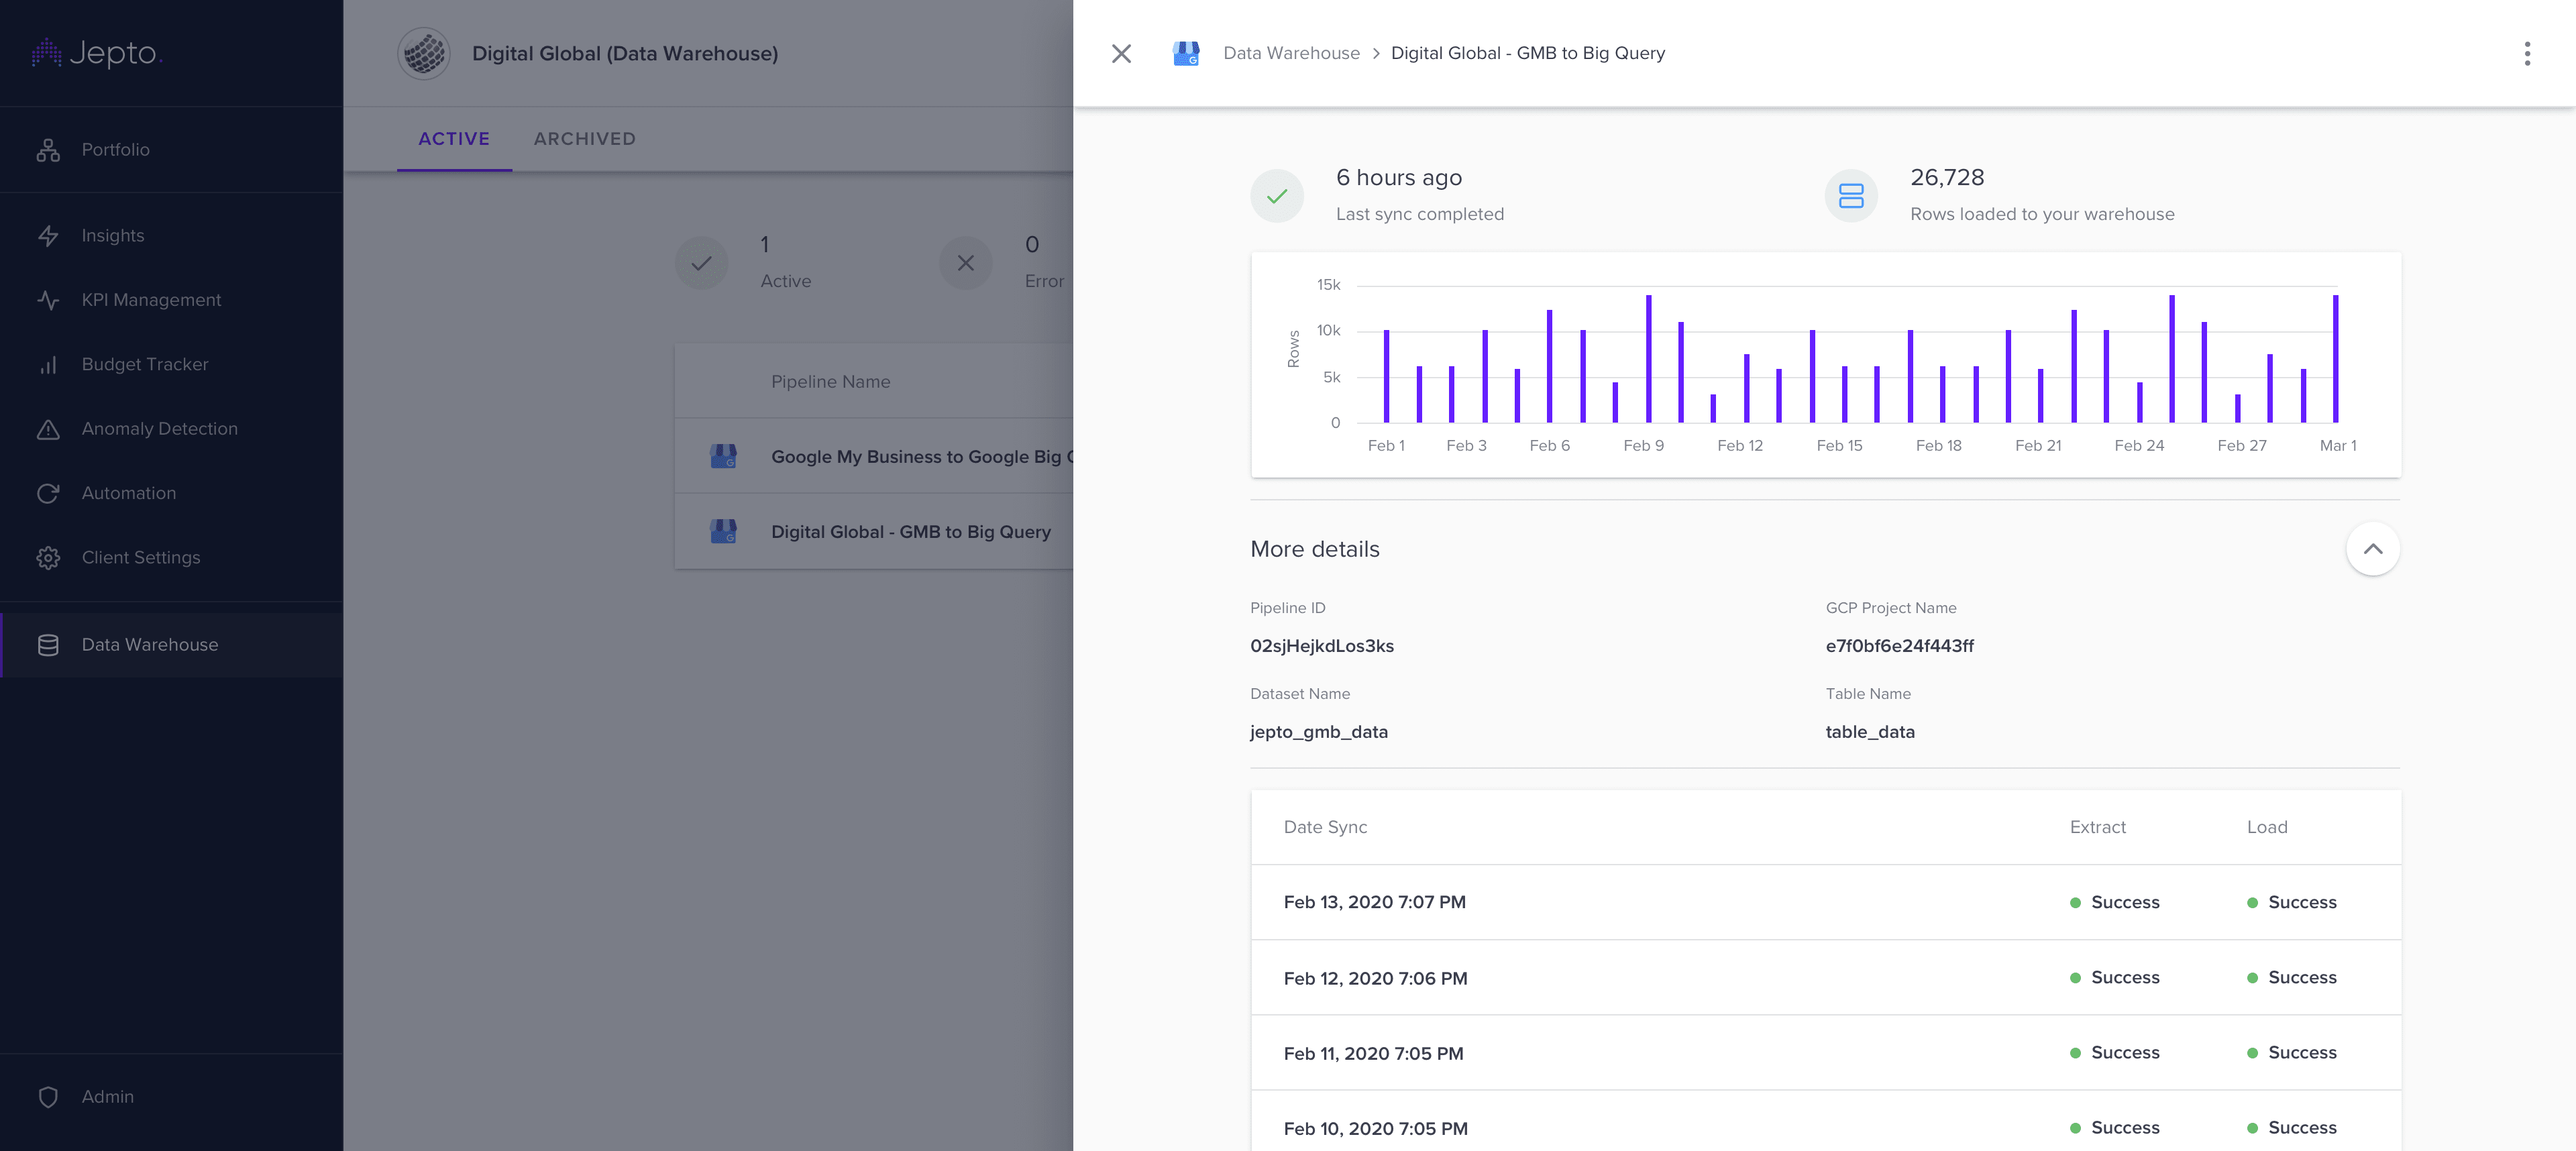The width and height of the screenshot is (2576, 1151).
Task: Open the Google My Business to Google Big pipeline
Action: (x=874, y=456)
